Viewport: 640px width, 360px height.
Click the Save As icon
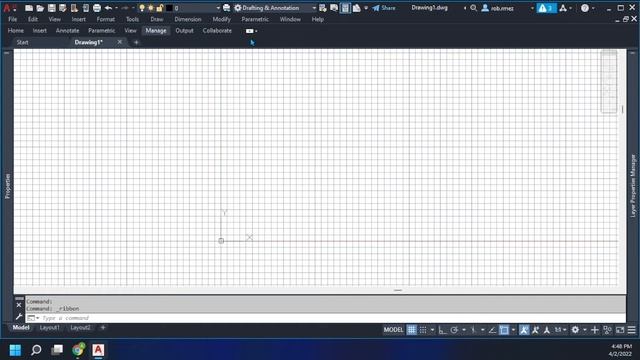pos(62,8)
